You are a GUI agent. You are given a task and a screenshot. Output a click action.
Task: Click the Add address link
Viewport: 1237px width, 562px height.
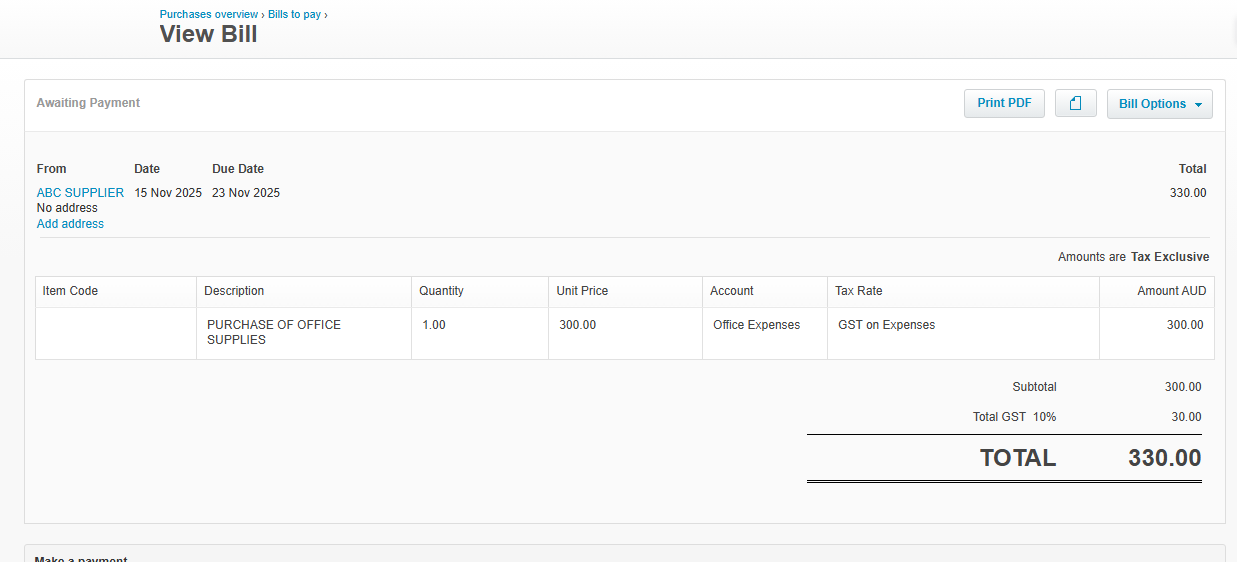click(x=70, y=224)
